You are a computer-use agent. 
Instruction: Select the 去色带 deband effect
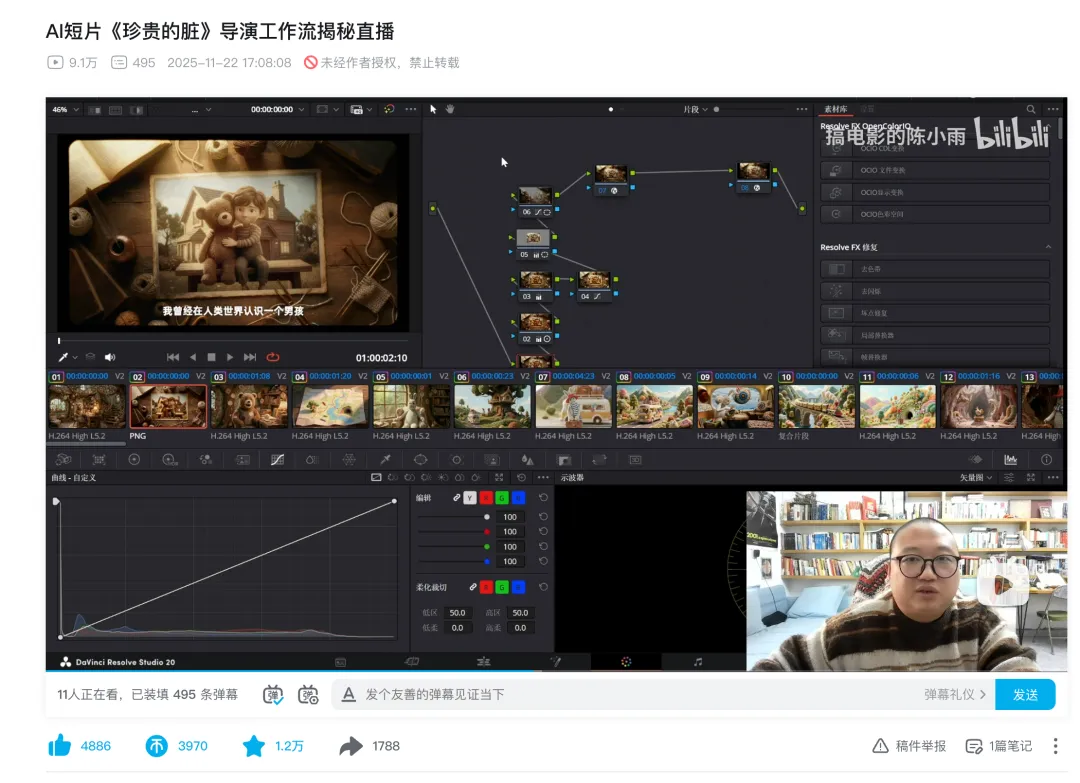click(935, 269)
